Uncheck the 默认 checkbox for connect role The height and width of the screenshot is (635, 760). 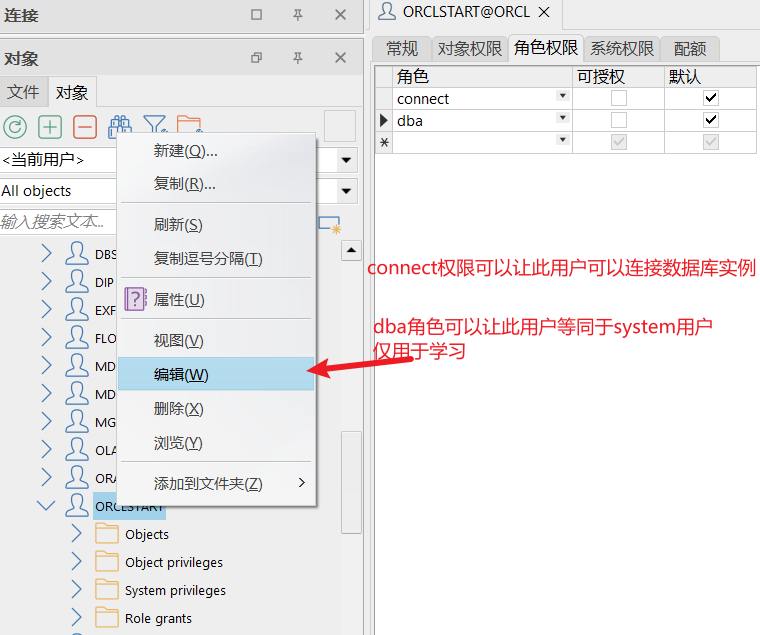tap(711, 98)
